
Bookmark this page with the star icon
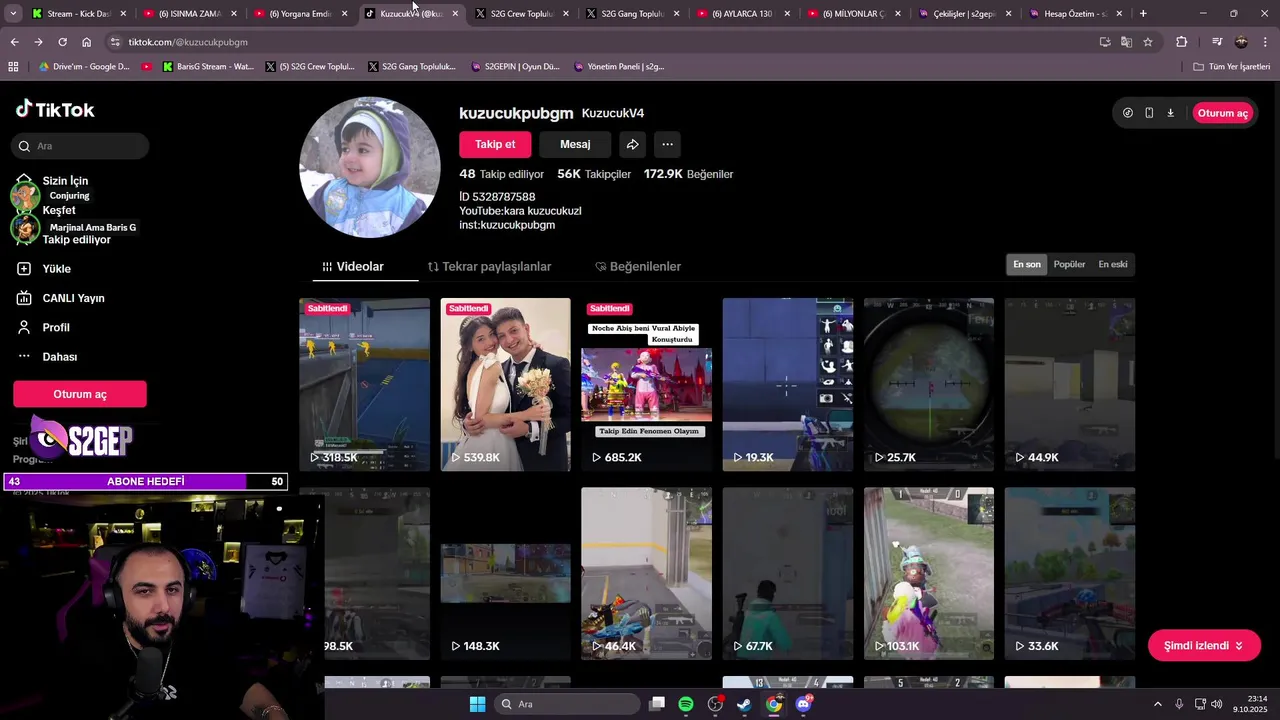click(x=1148, y=42)
